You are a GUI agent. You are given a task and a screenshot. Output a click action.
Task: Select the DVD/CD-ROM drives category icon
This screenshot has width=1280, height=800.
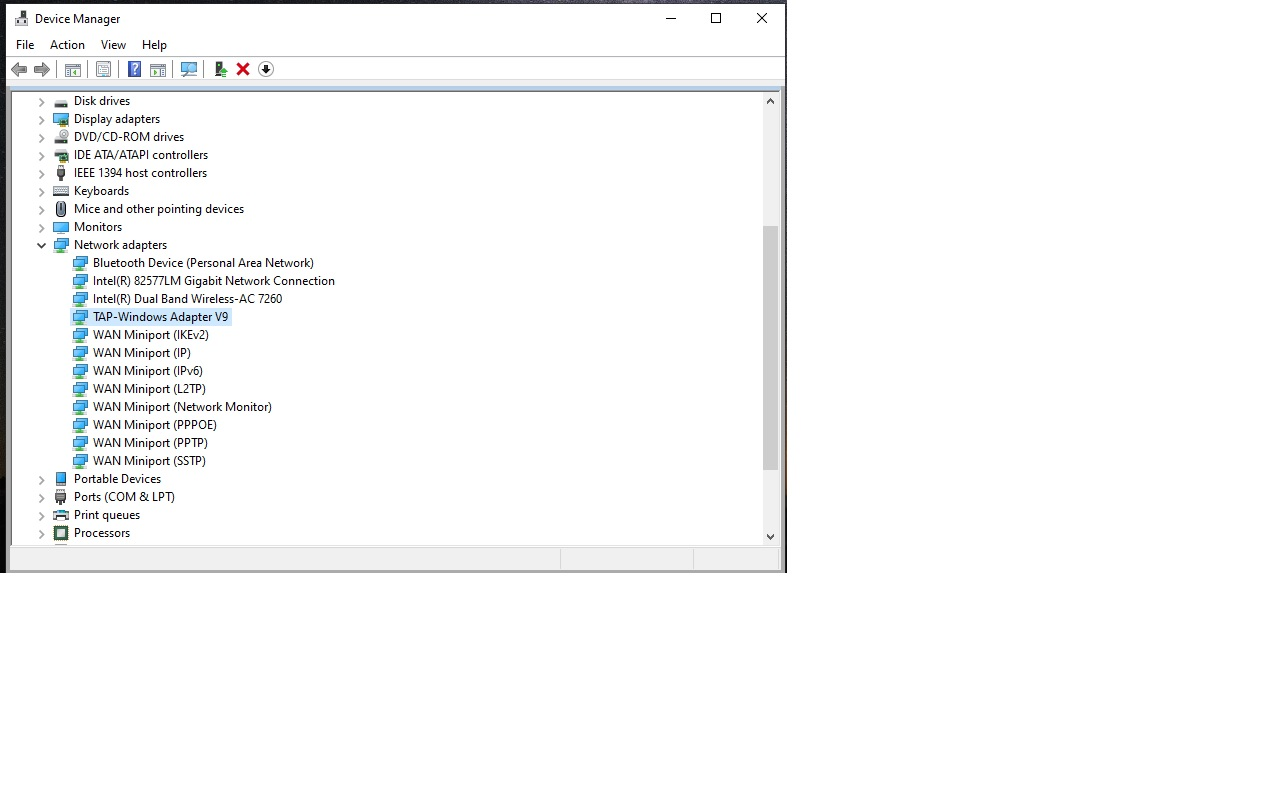coord(61,137)
